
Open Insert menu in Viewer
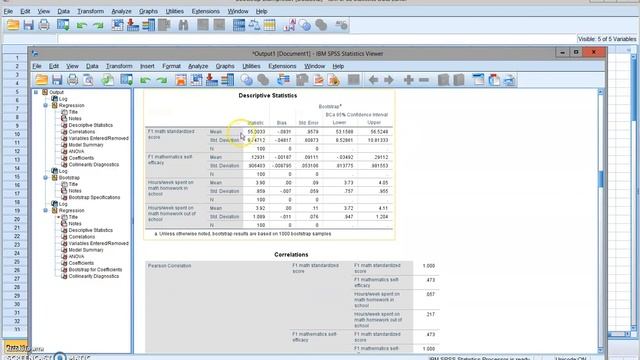pyautogui.click(x=147, y=66)
